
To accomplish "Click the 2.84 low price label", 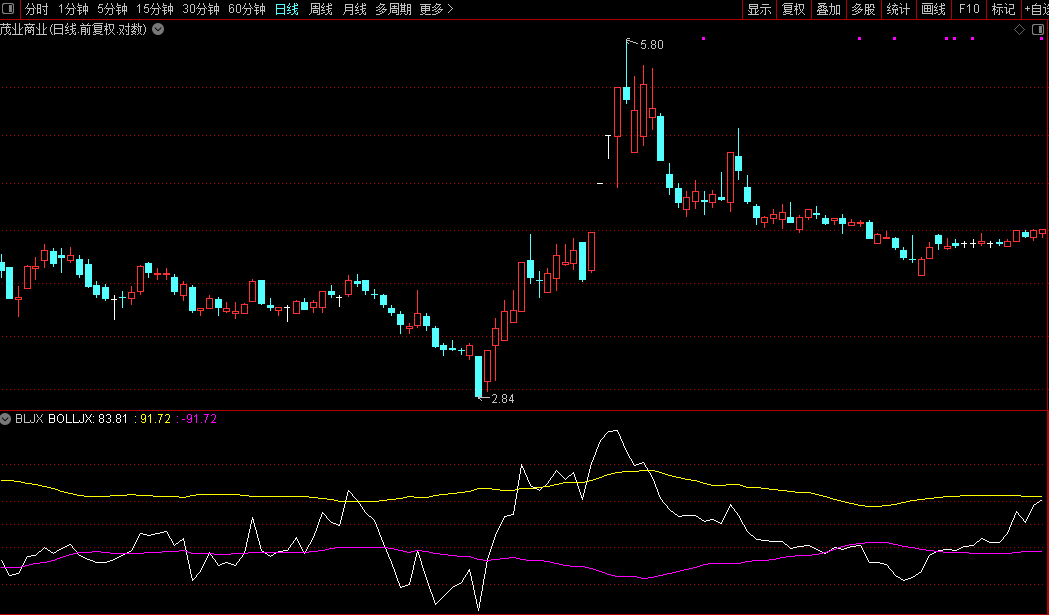I will [502, 399].
